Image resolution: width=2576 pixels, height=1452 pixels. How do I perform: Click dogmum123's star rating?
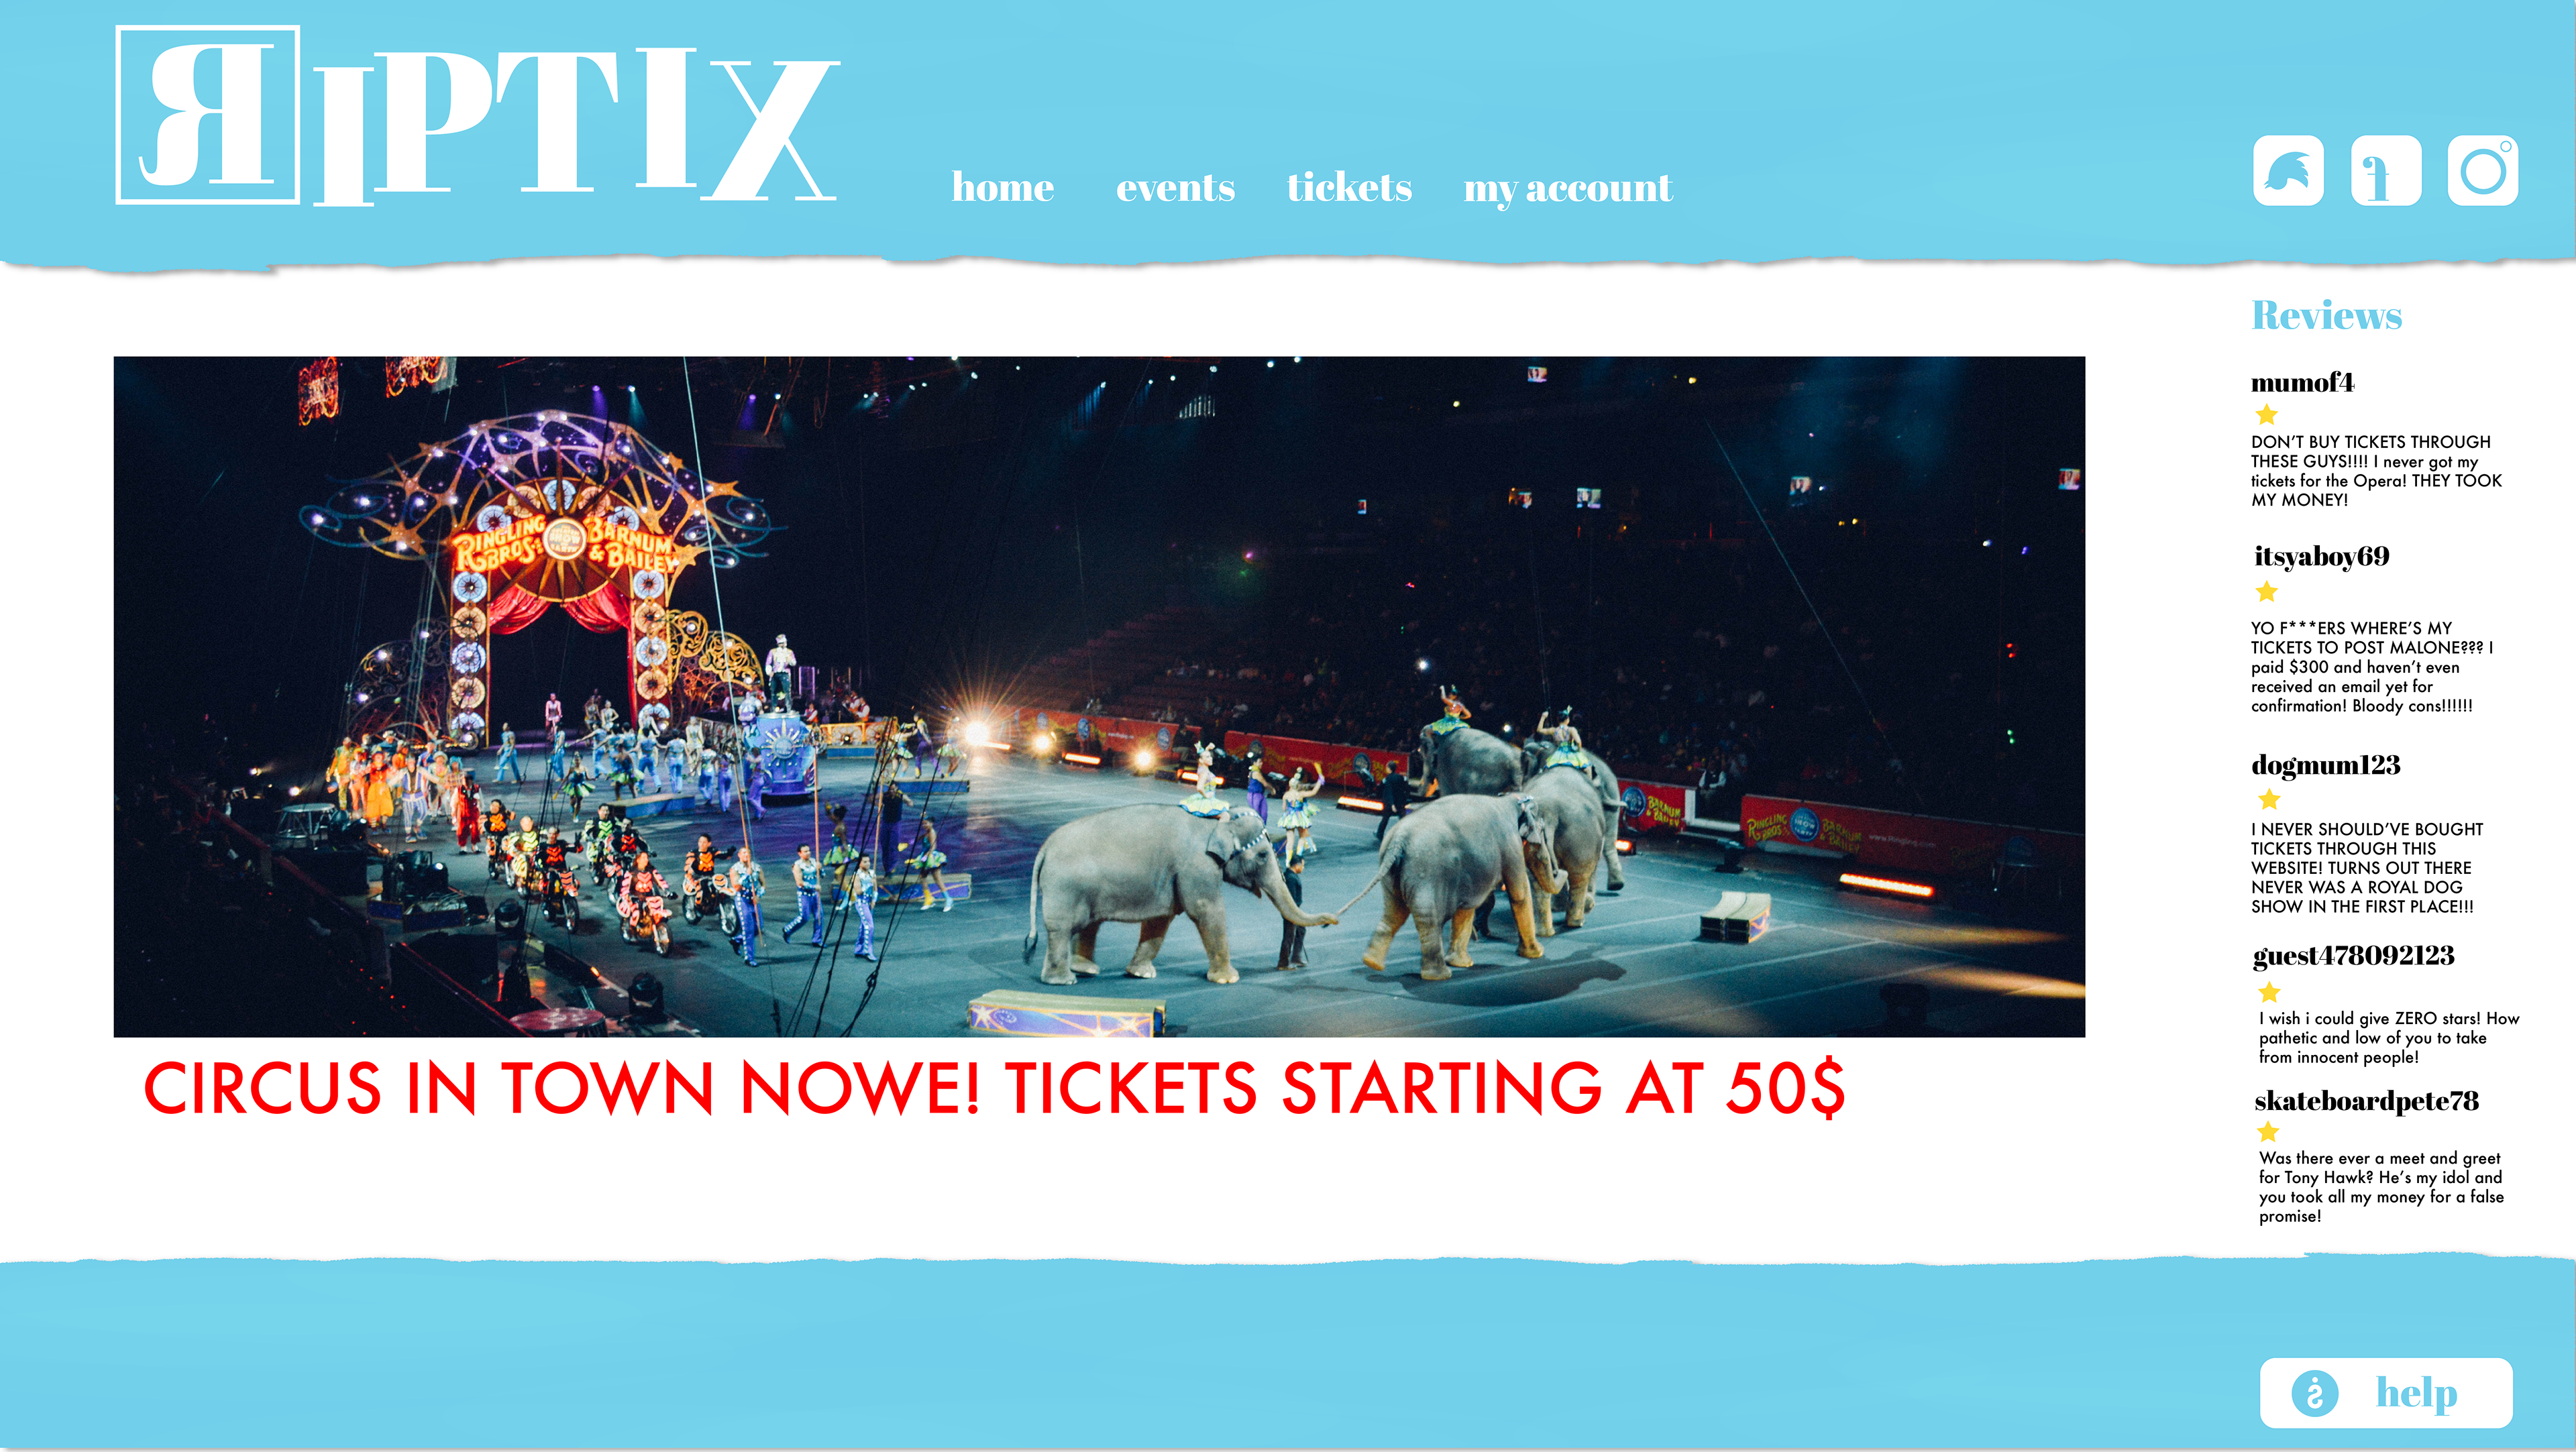[x=2270, y=799]
